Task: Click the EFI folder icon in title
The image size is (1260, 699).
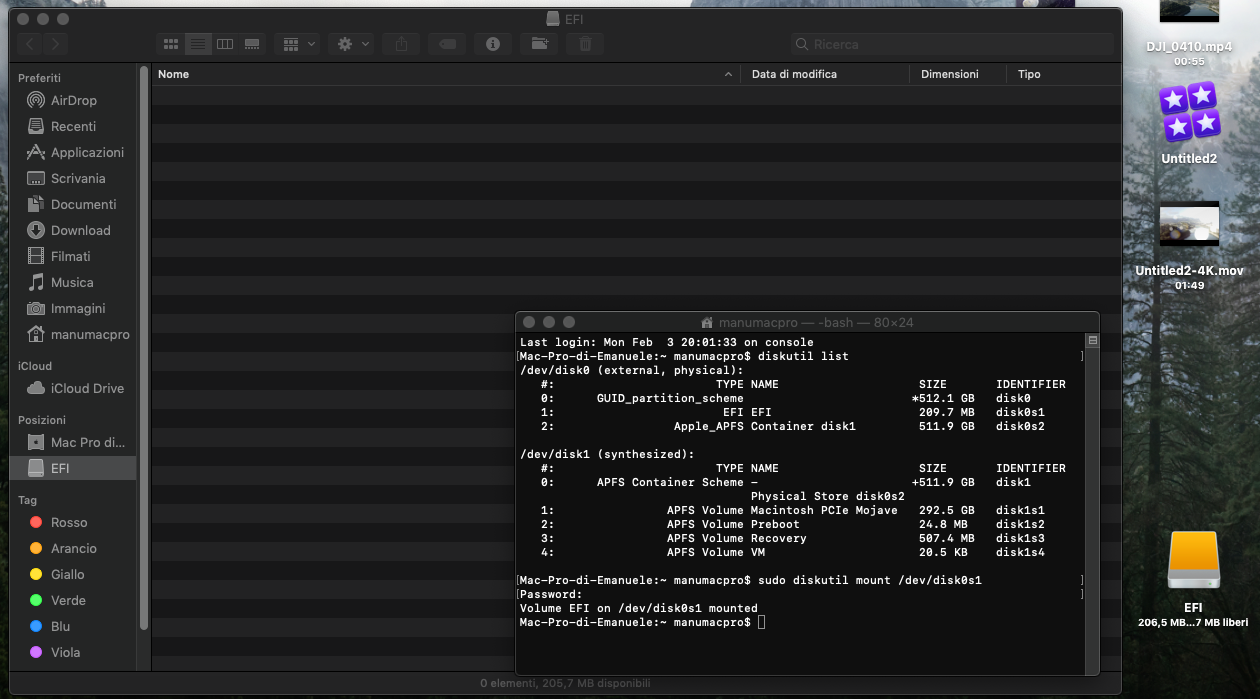Action: coord(553,17)
